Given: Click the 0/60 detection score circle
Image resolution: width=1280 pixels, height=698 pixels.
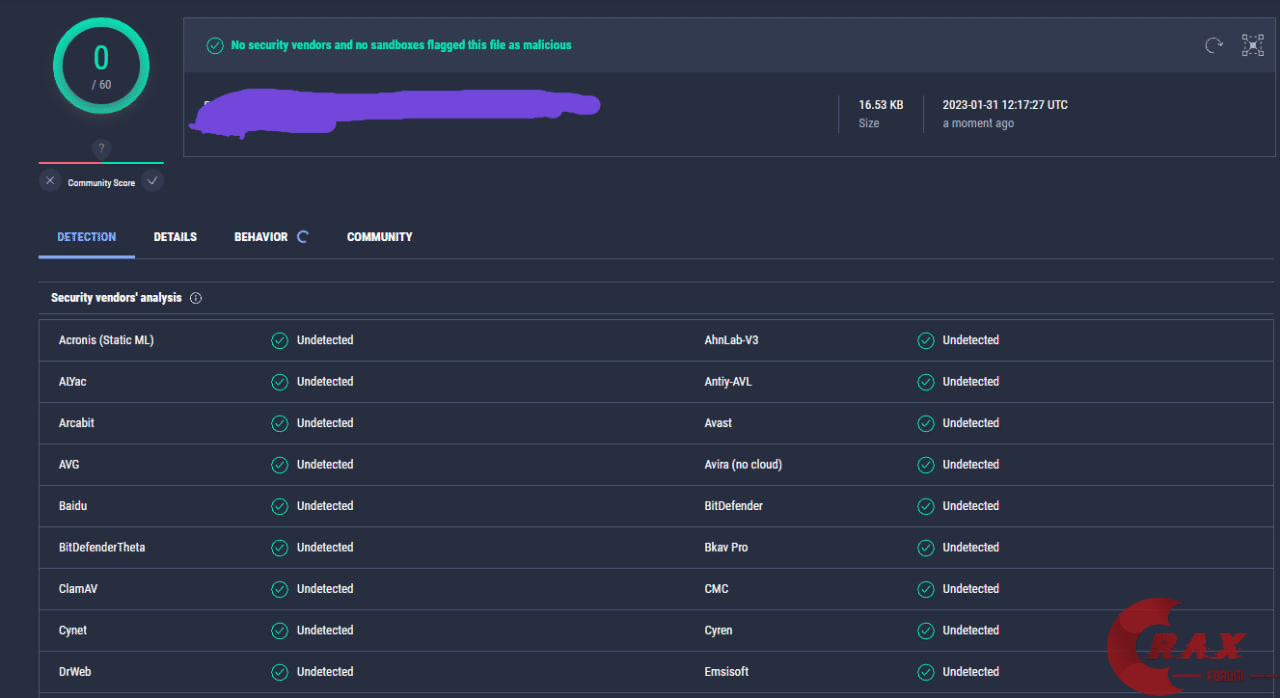Looking at the screenshot, I should (x=101, y=66).
